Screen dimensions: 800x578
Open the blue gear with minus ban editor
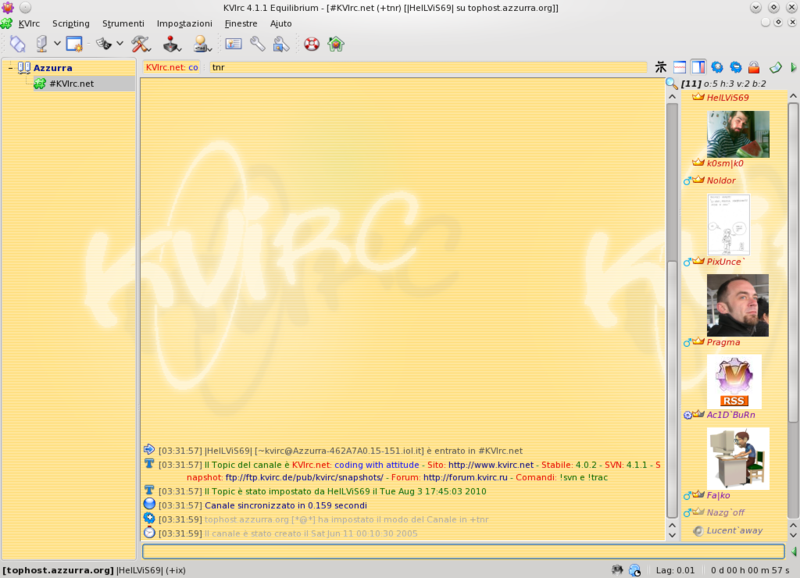pyautogui.click(x=735, y=67)
